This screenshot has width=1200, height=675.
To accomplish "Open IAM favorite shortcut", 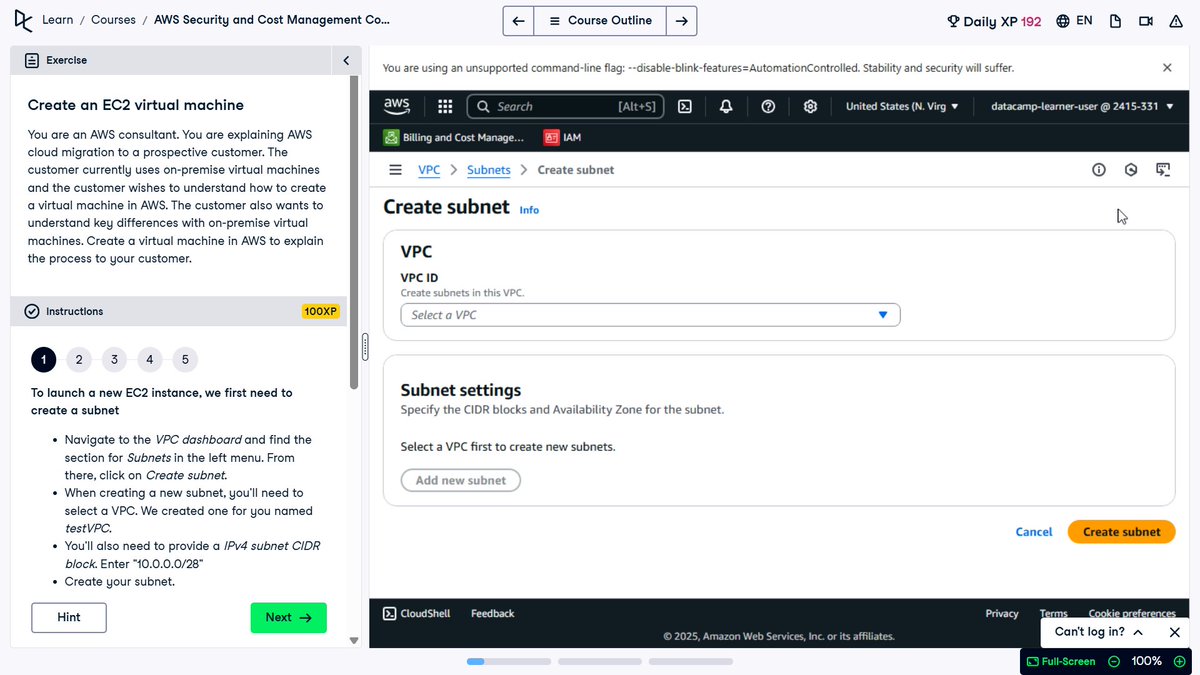I will click(x=562, y=138).
